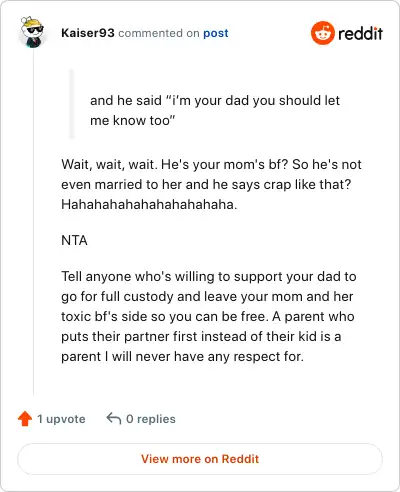Open the blue "post" link
Screen dimensions: 400x492
point(216,33)
